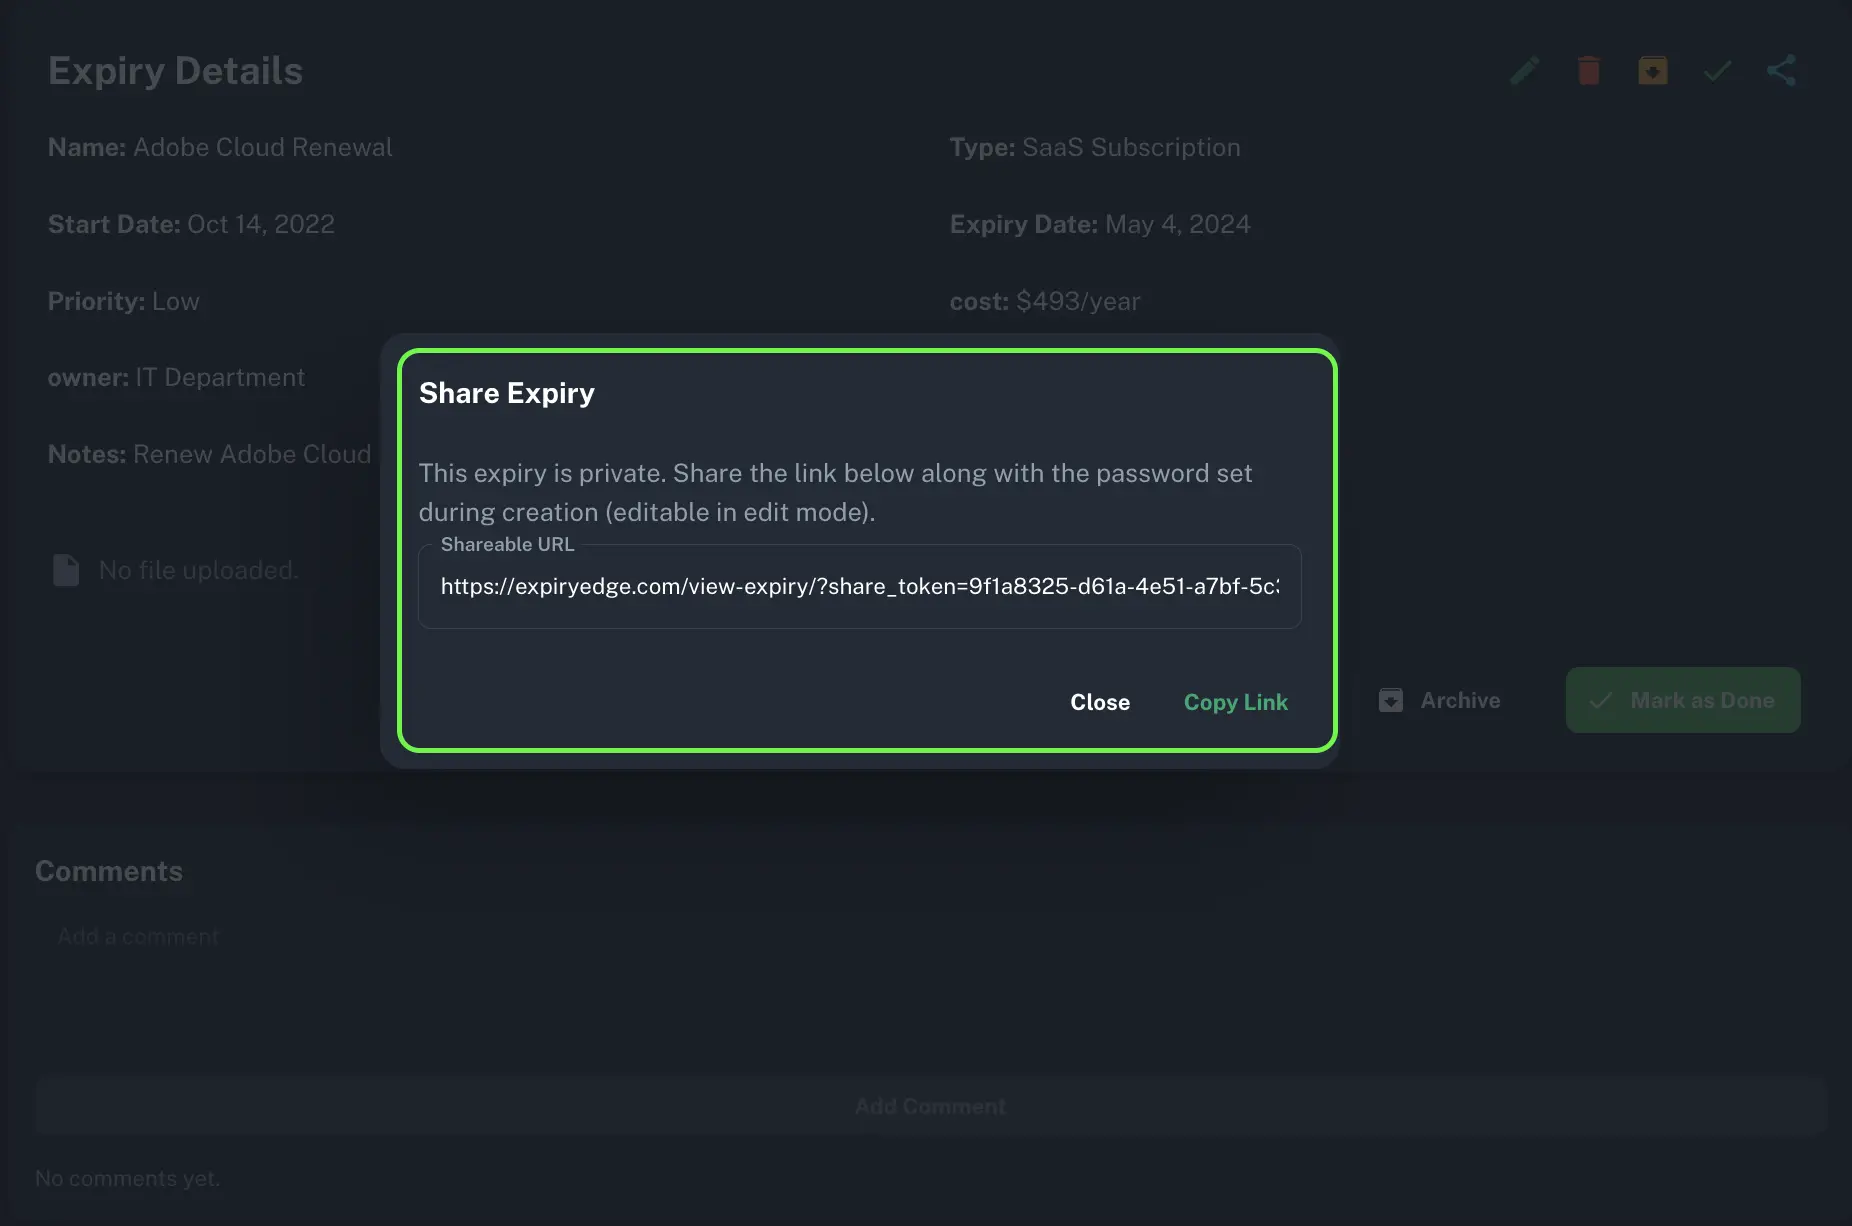Image resolution: width=1852 pixels, height=1226 pixels.
Task: Click Copy Link button
Action: (x=1235, y=702)
